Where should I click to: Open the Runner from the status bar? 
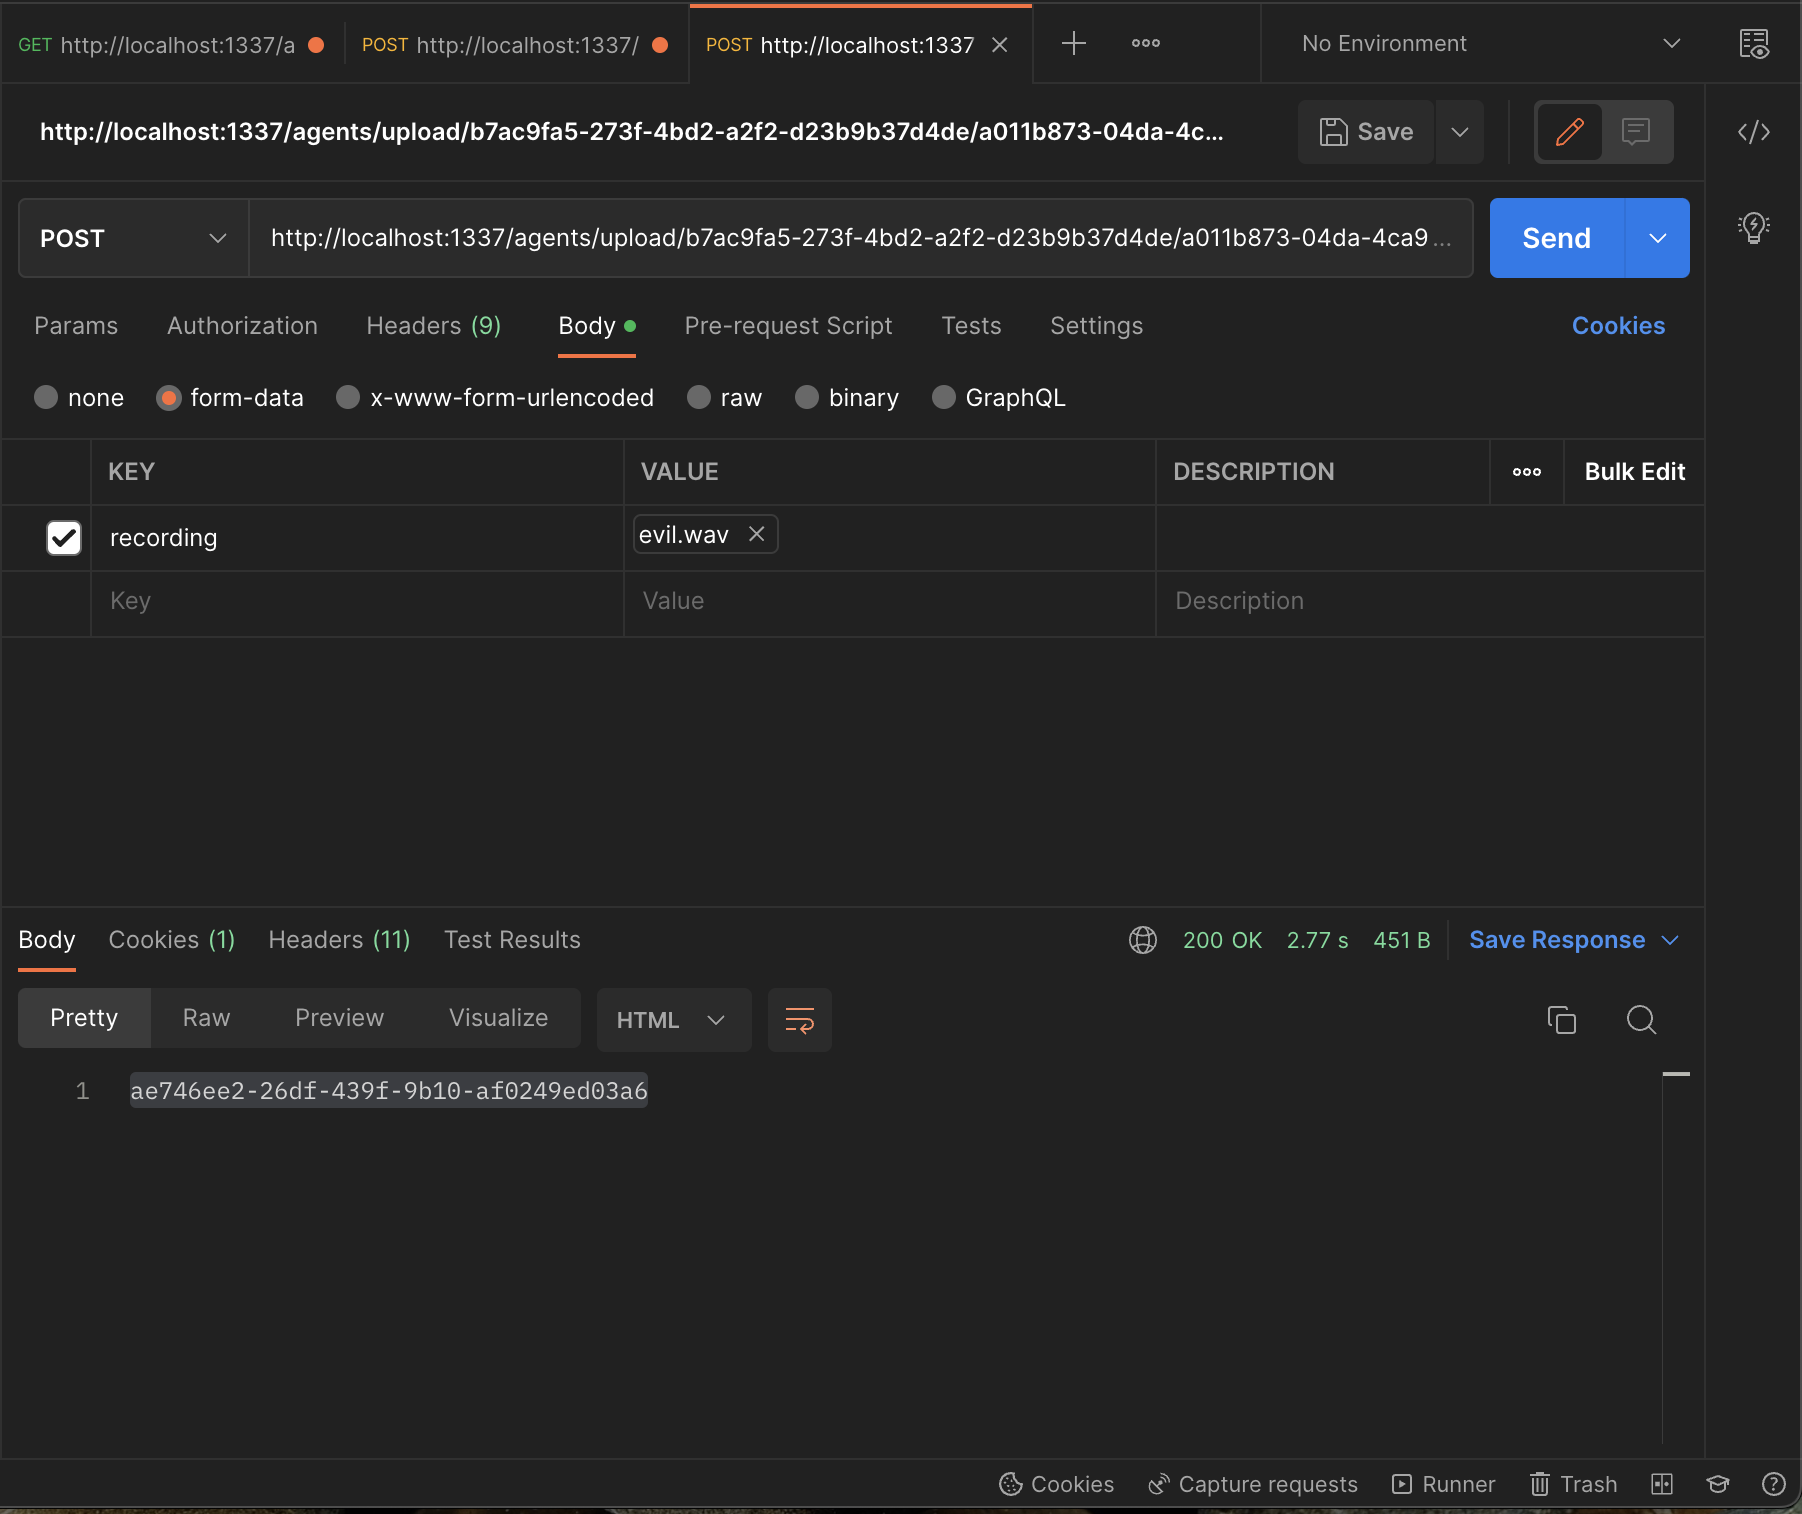click(x=1443, y=1484)
